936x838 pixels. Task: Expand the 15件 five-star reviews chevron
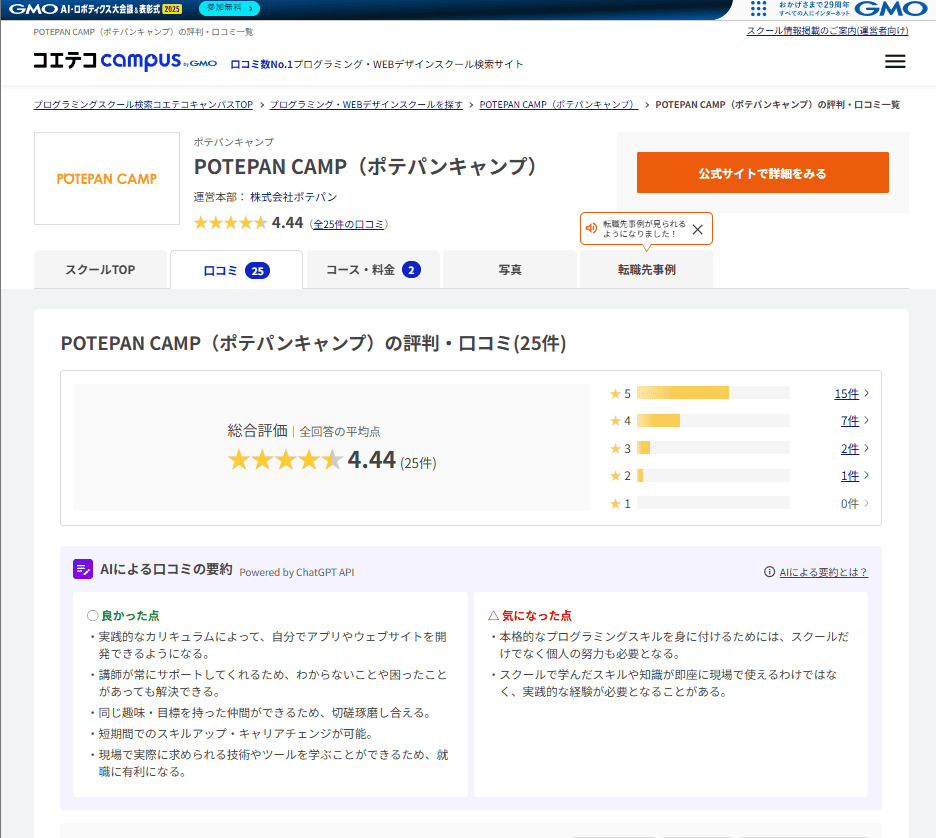(866, 393)
